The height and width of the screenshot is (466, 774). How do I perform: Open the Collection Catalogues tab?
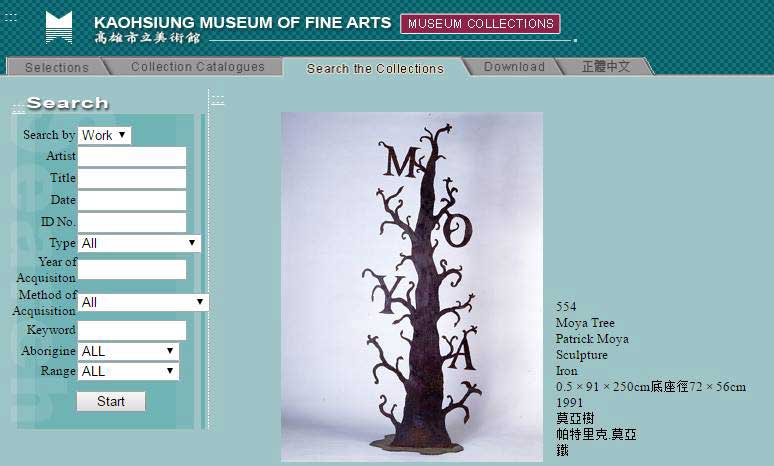(x=197, y=67)
